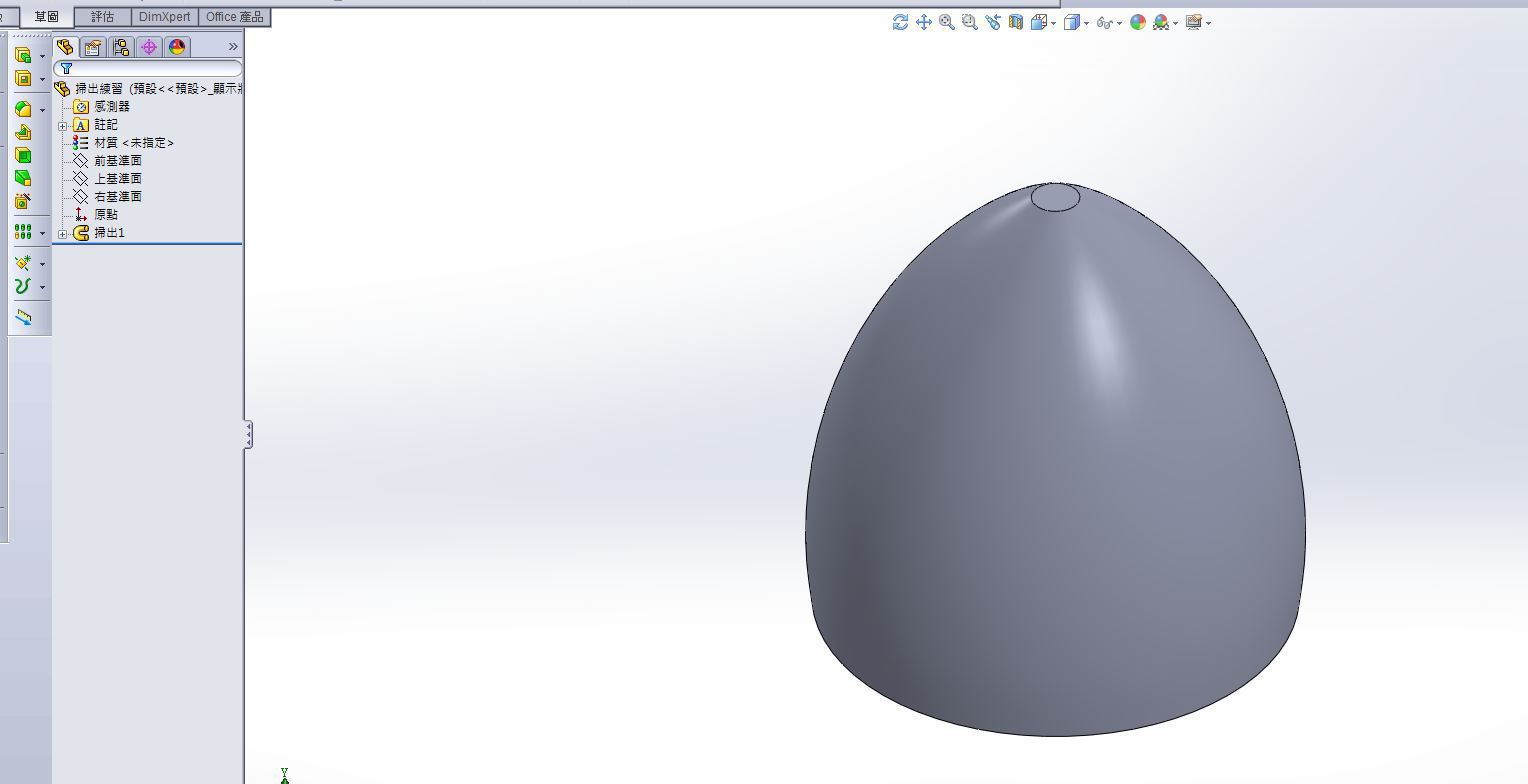The width and height of the screenshot is (1528, 784).
Task: Open Edit Appearance color ball
Action: [1138, 22]
